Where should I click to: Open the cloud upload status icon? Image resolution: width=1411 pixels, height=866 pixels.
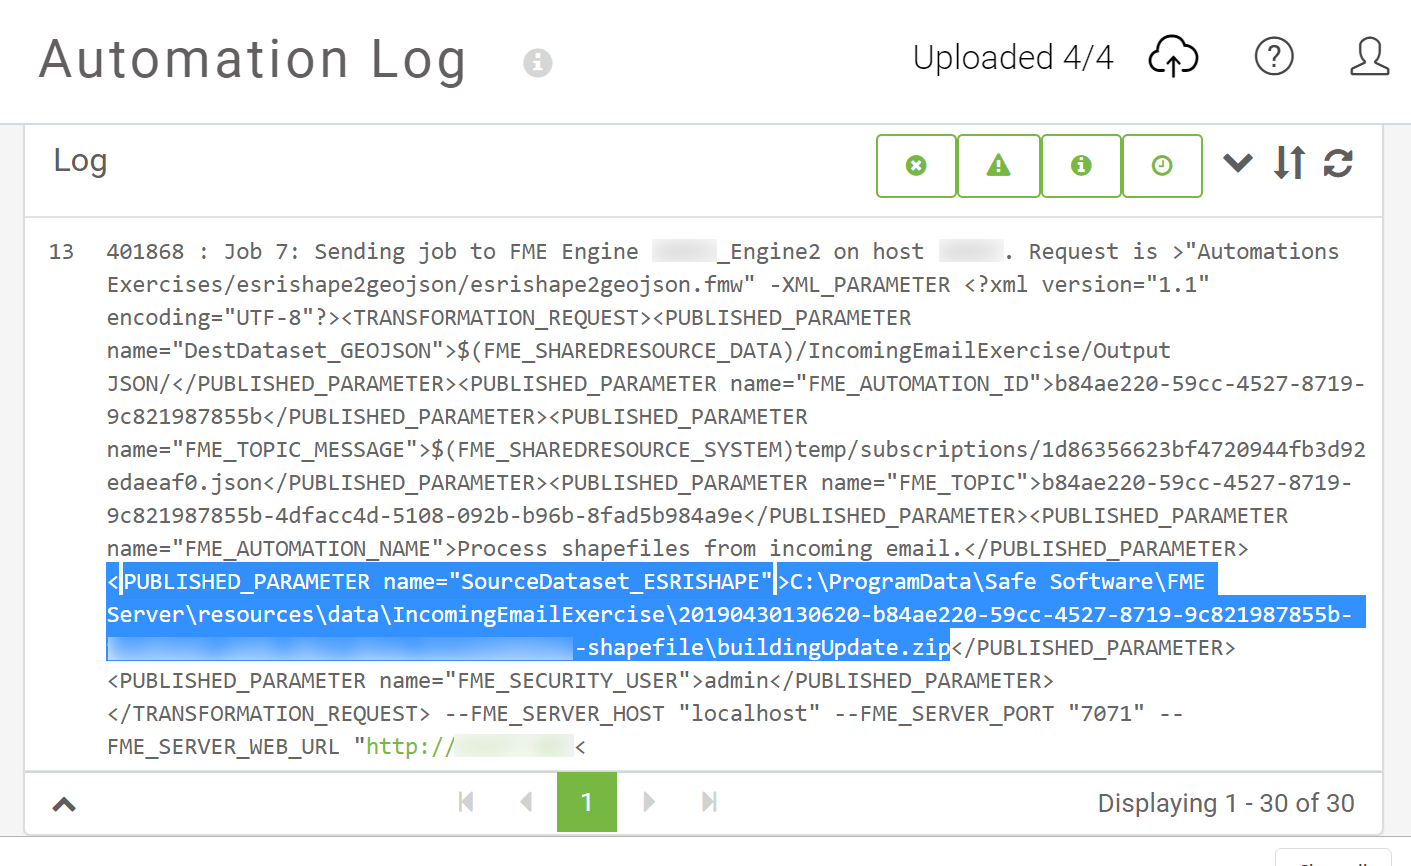[x=1173, y=56]
